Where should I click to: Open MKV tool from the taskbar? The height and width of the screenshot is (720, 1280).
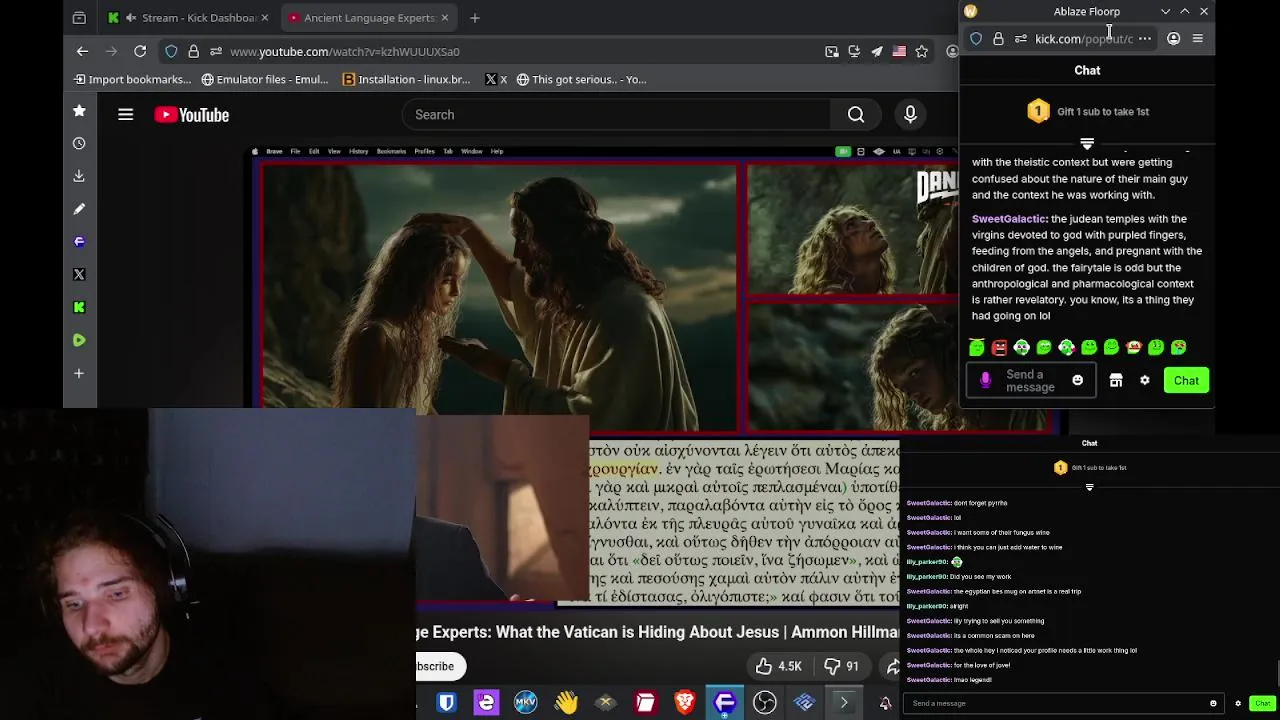526,703
